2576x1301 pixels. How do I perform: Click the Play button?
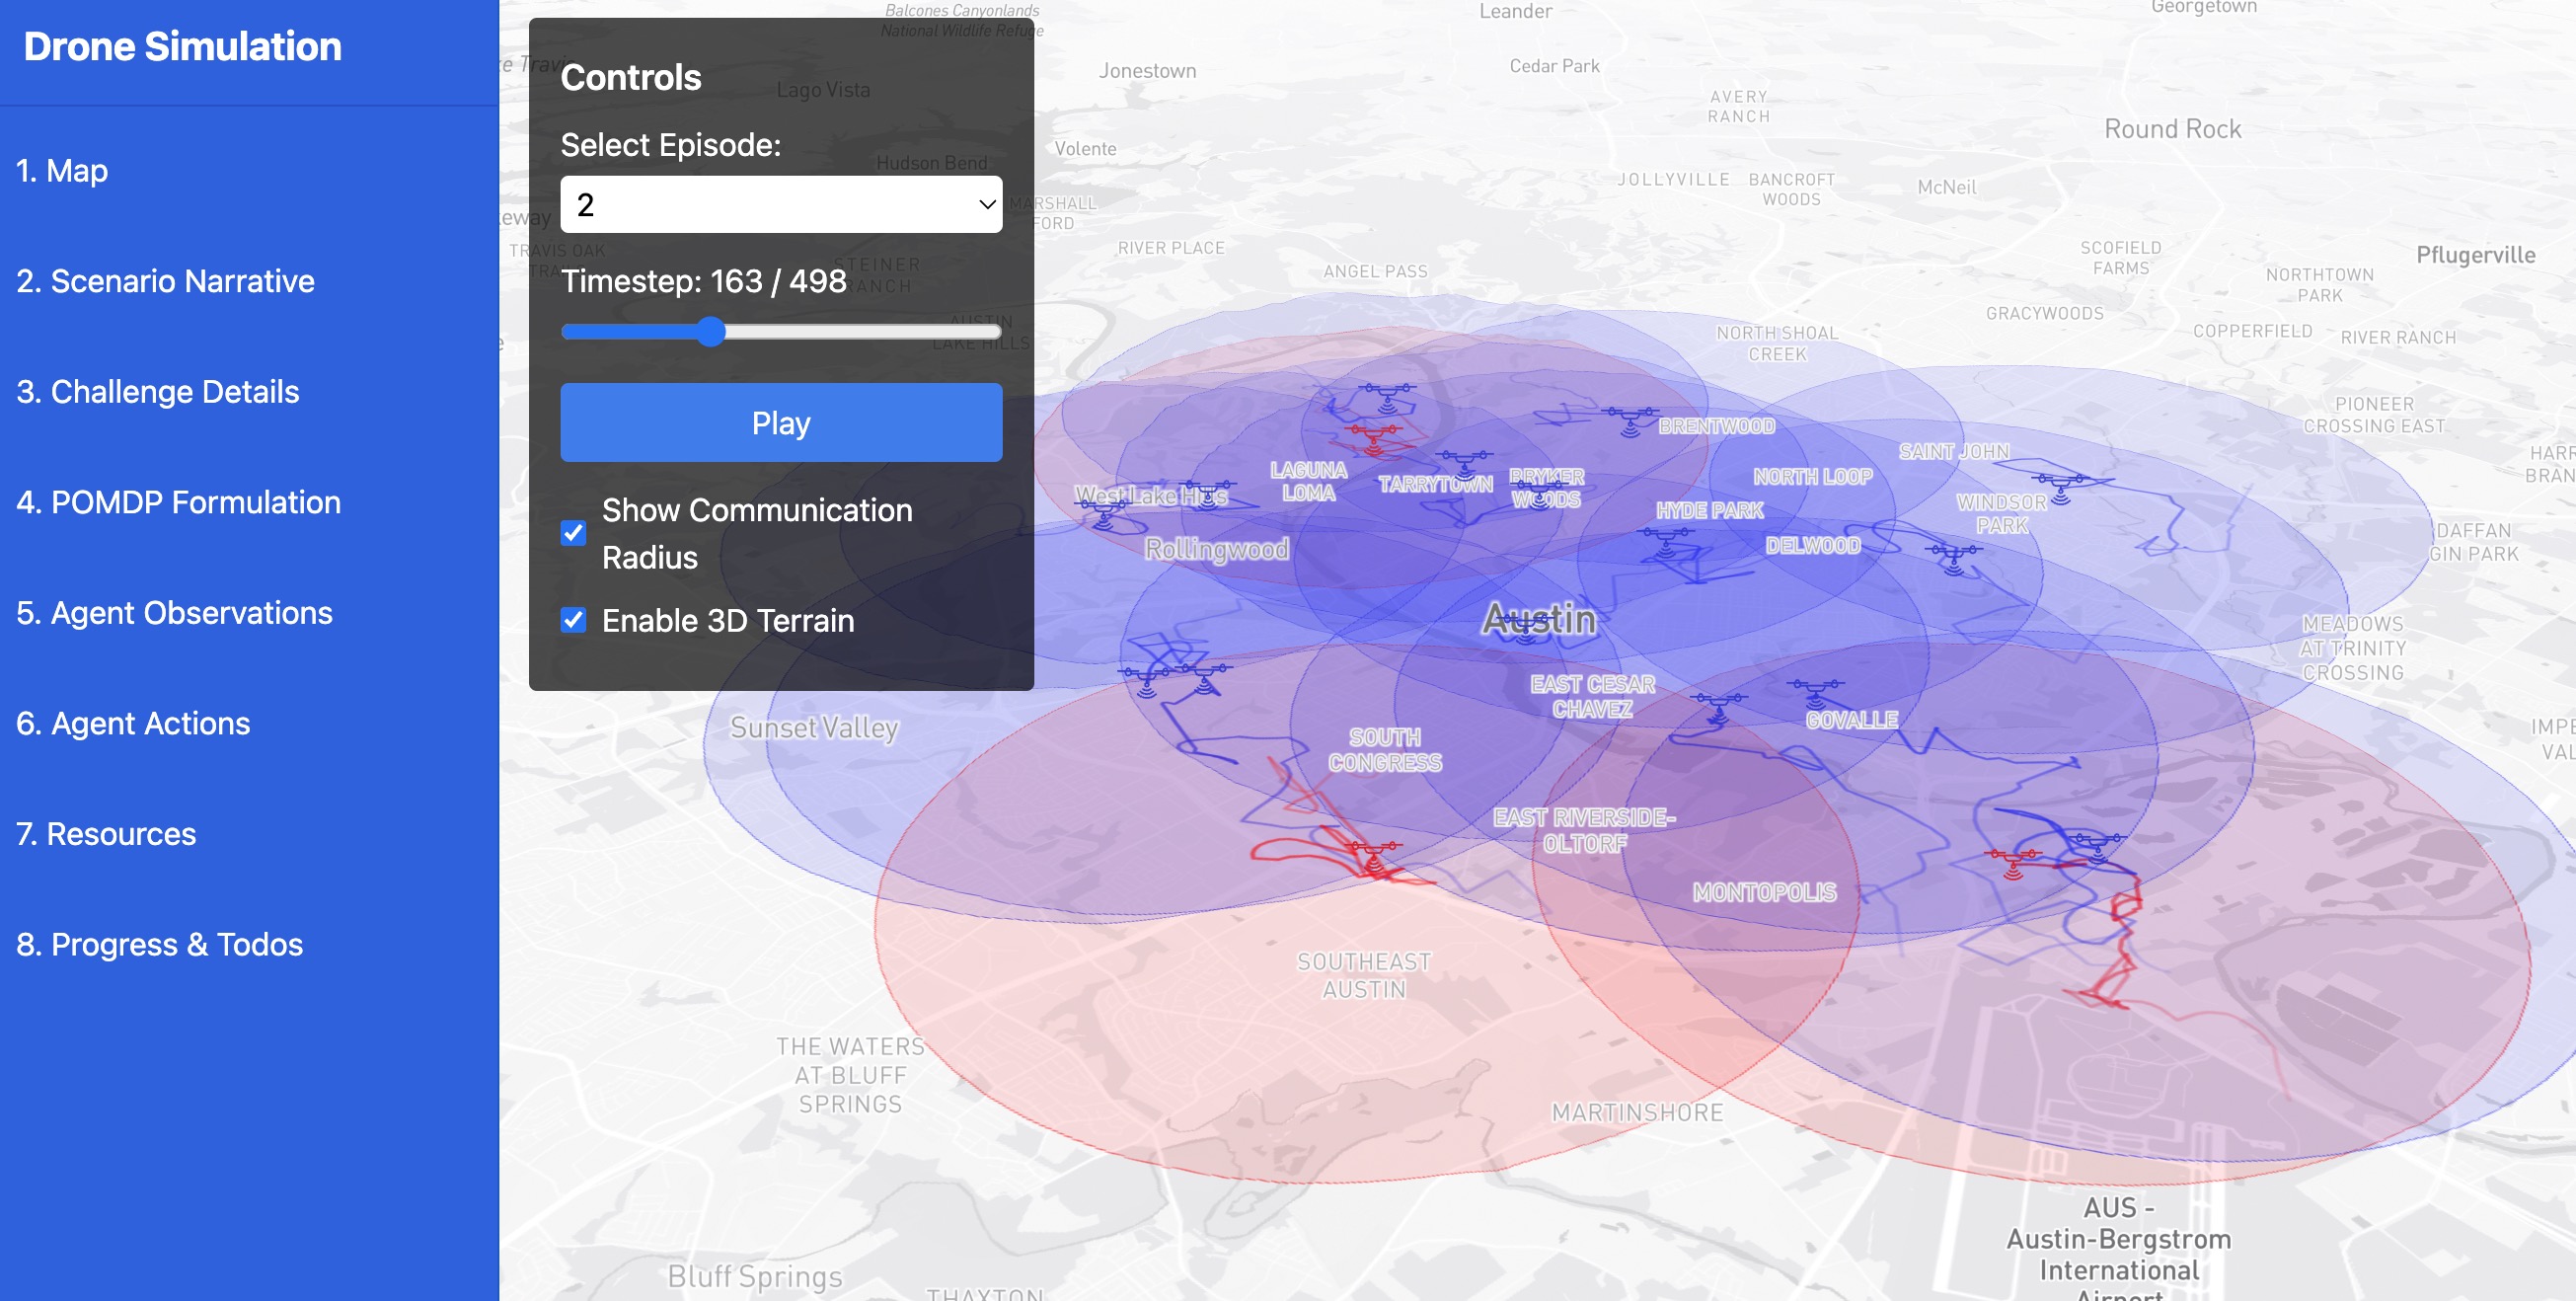pyautogui.click(x=781, y=422)
